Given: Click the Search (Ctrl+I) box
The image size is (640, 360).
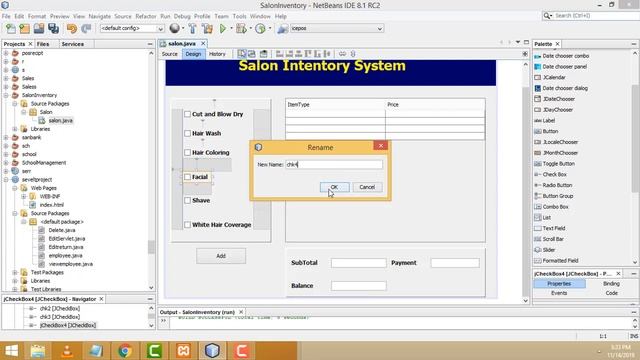Looking at the screenshot, I should click(x=590, y=16).
